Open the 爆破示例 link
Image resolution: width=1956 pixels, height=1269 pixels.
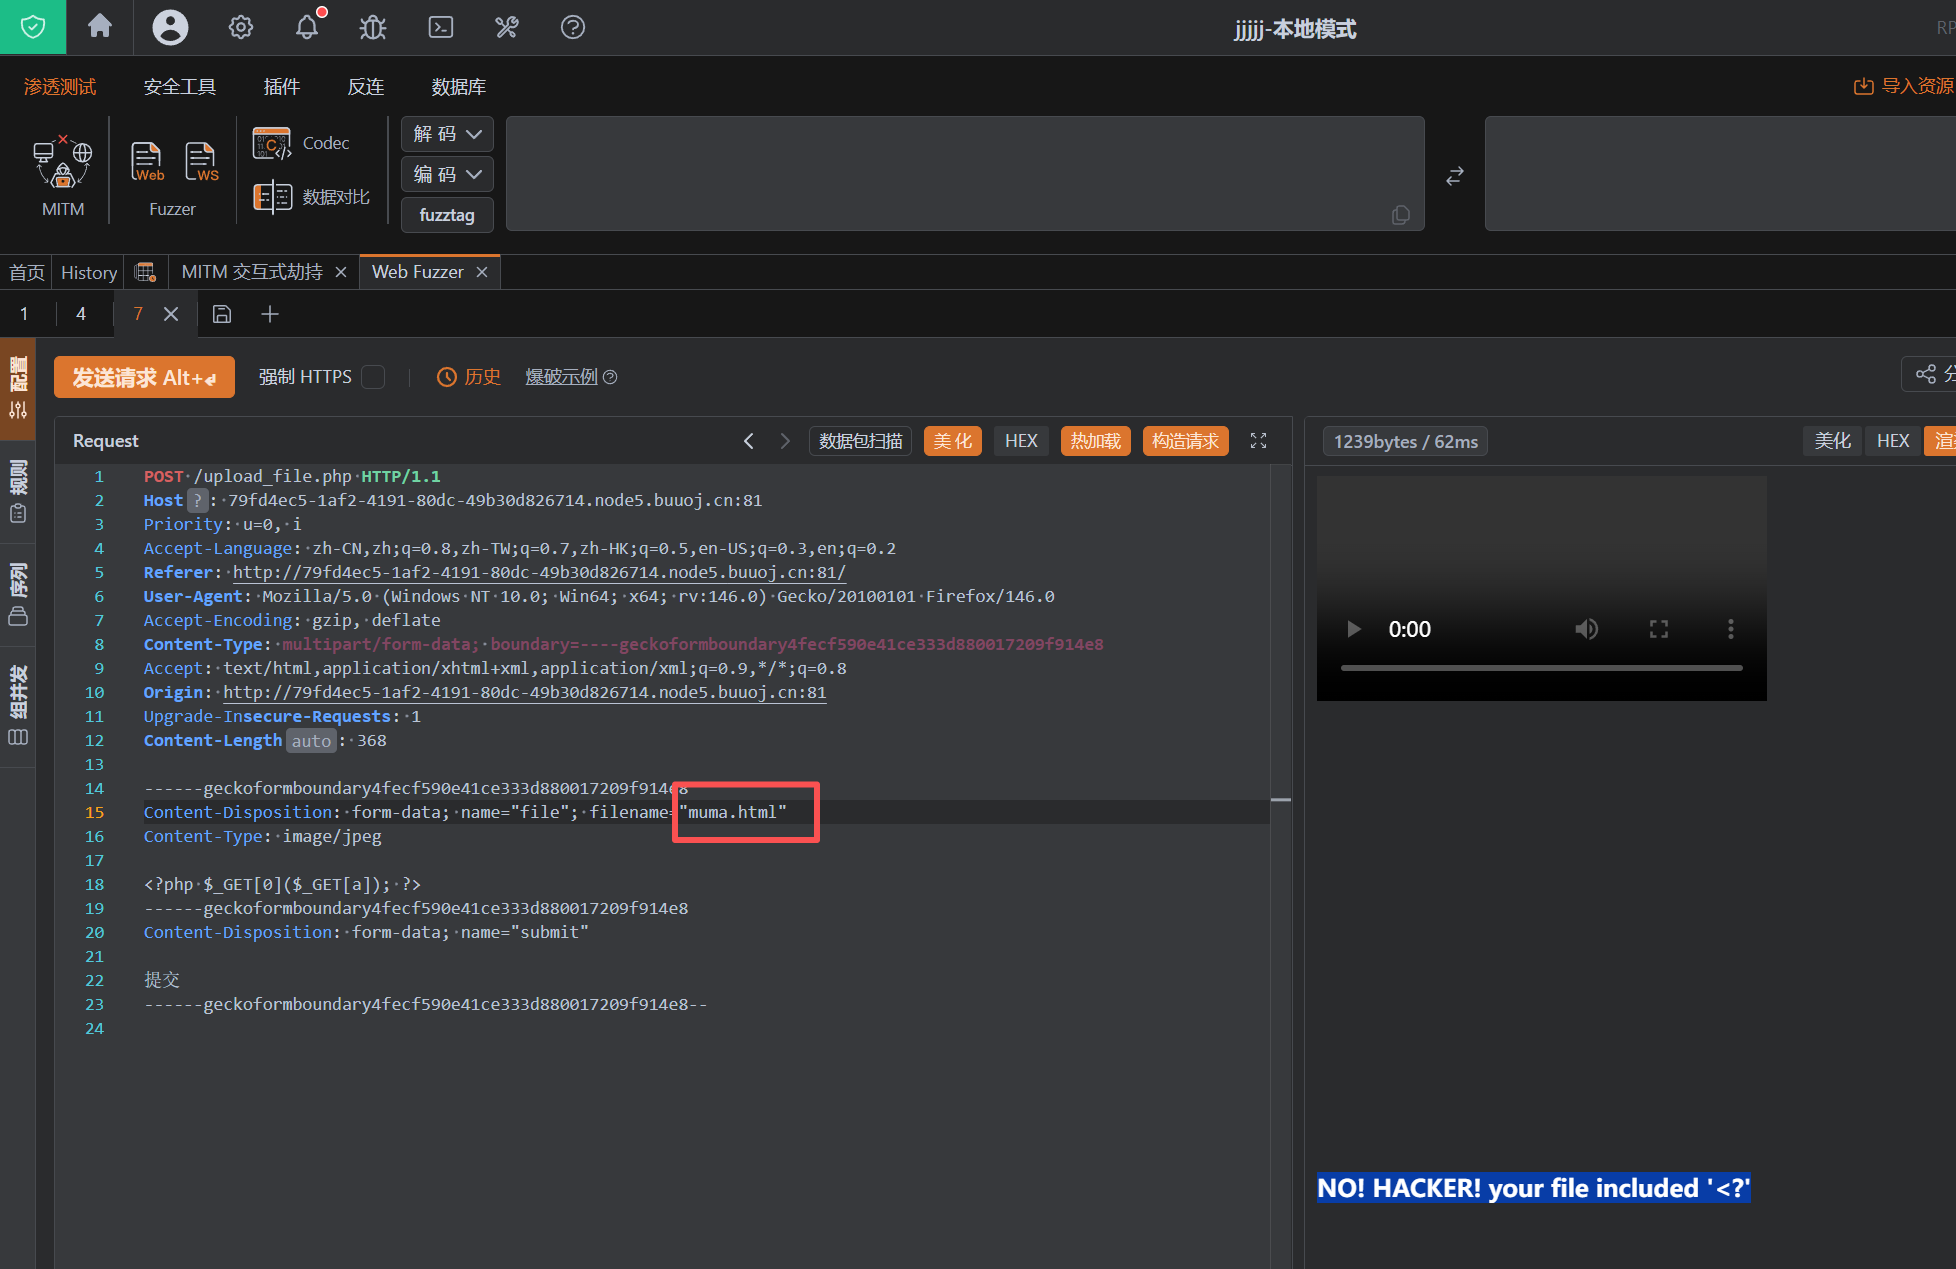pos(561,377)
